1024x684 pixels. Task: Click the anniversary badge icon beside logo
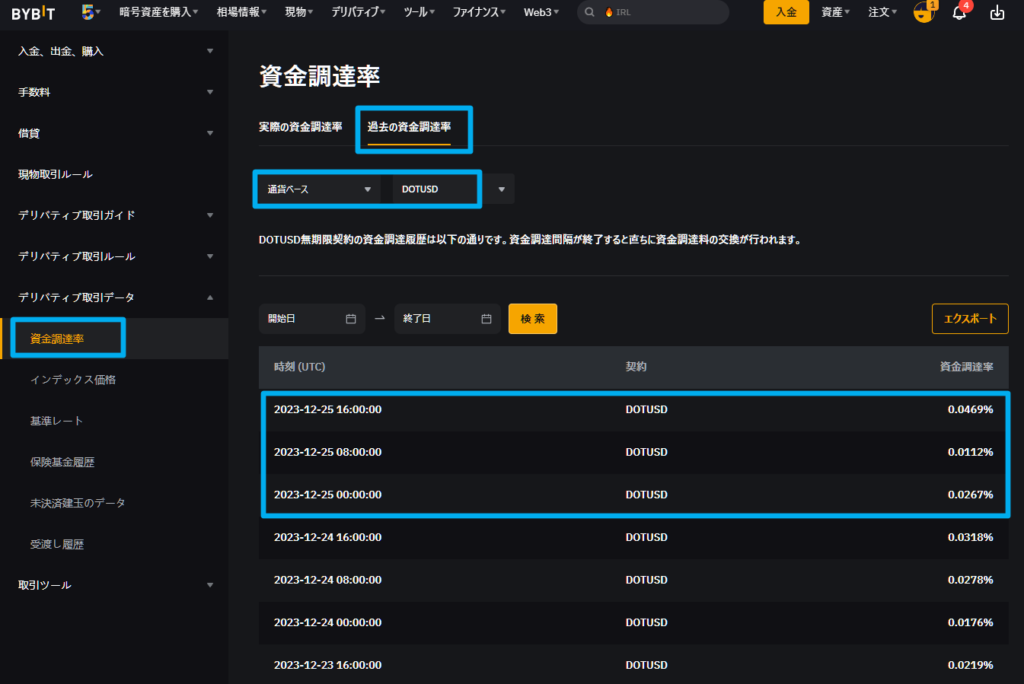(x=88, y=12)
